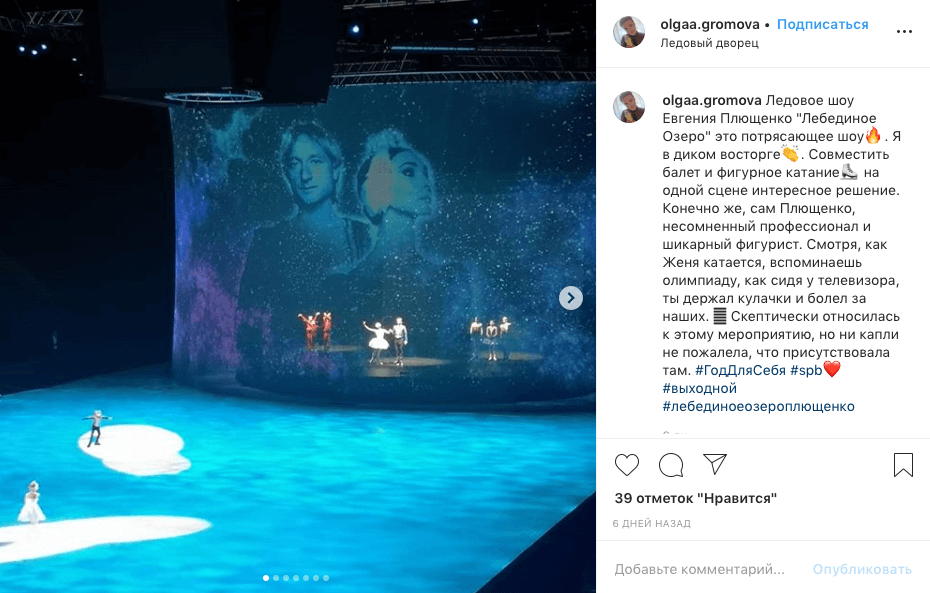Viewport: 930px width, 593px height.
Task: Share the post via paper plane icon
Action: click(x=715, y=464)
